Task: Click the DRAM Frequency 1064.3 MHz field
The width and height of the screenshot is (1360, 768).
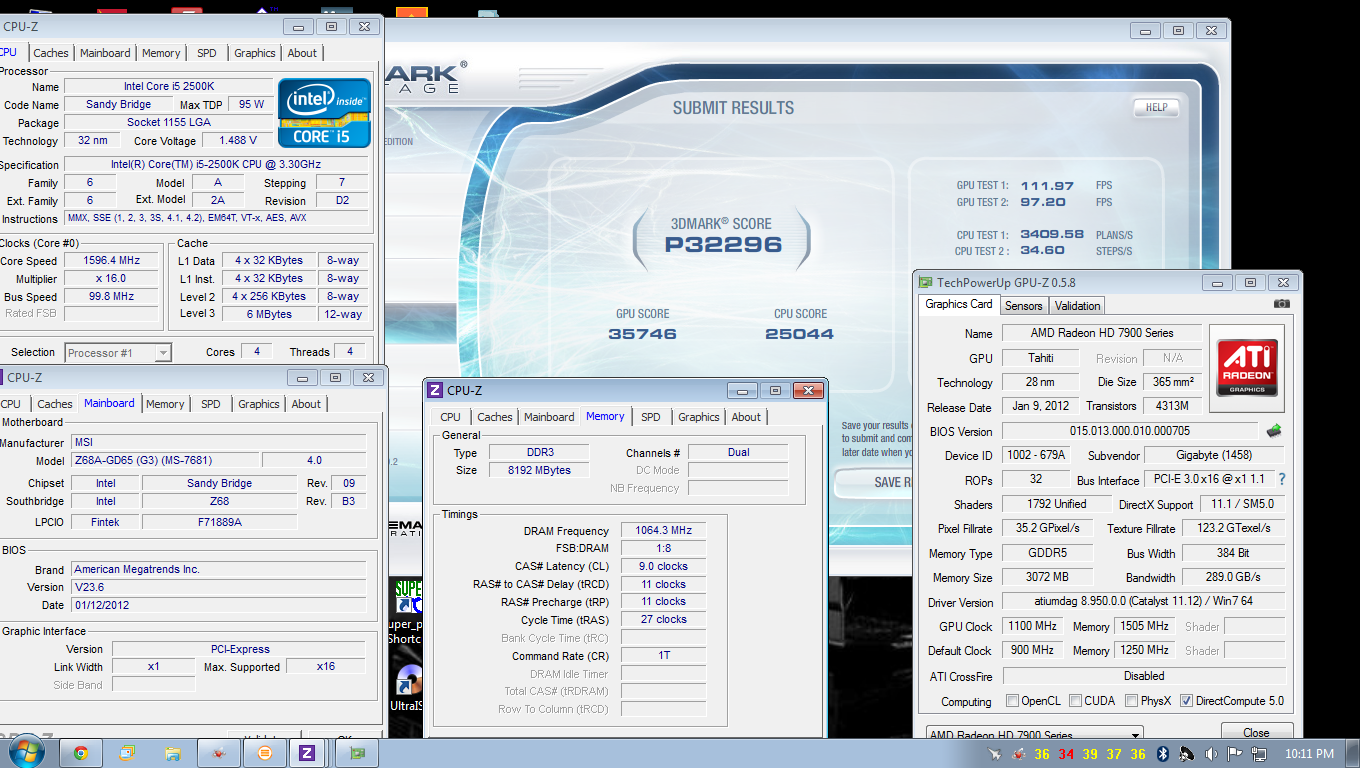Action: [x=663, y=531]
